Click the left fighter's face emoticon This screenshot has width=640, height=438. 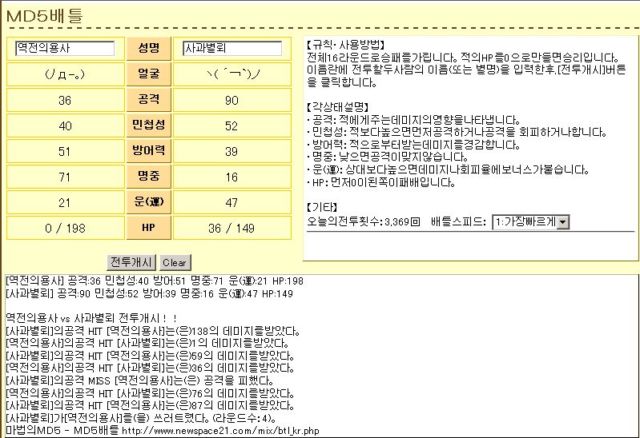click(65, 74)
